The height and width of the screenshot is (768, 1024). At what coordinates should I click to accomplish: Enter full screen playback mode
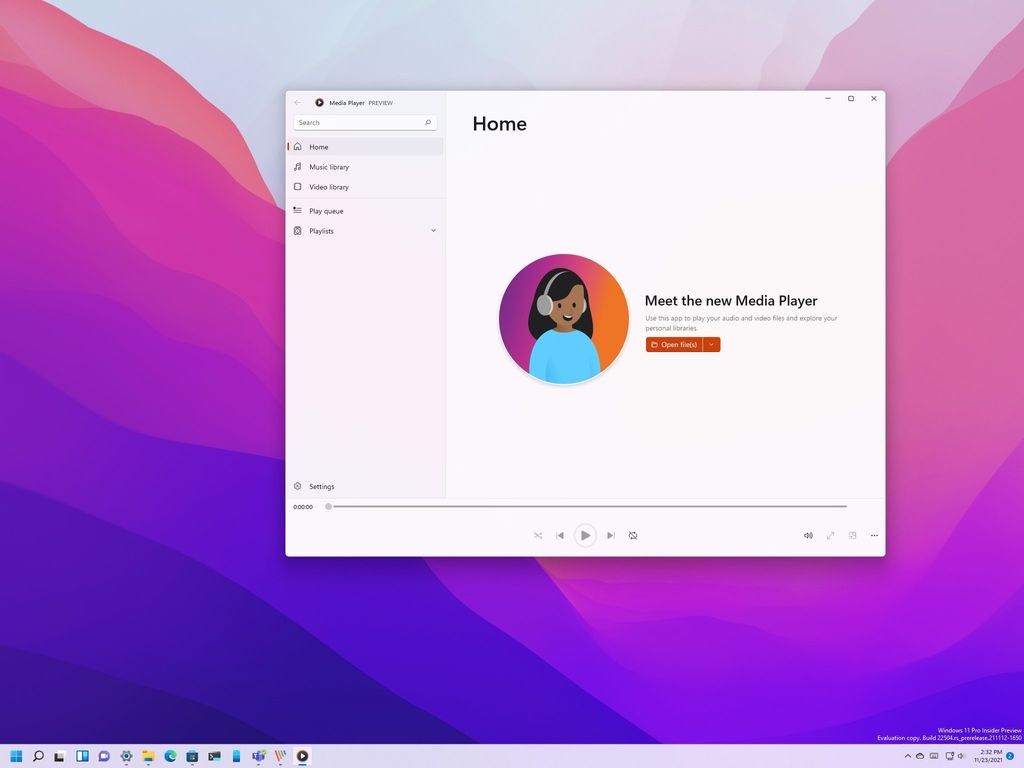[x=830, y=535]
